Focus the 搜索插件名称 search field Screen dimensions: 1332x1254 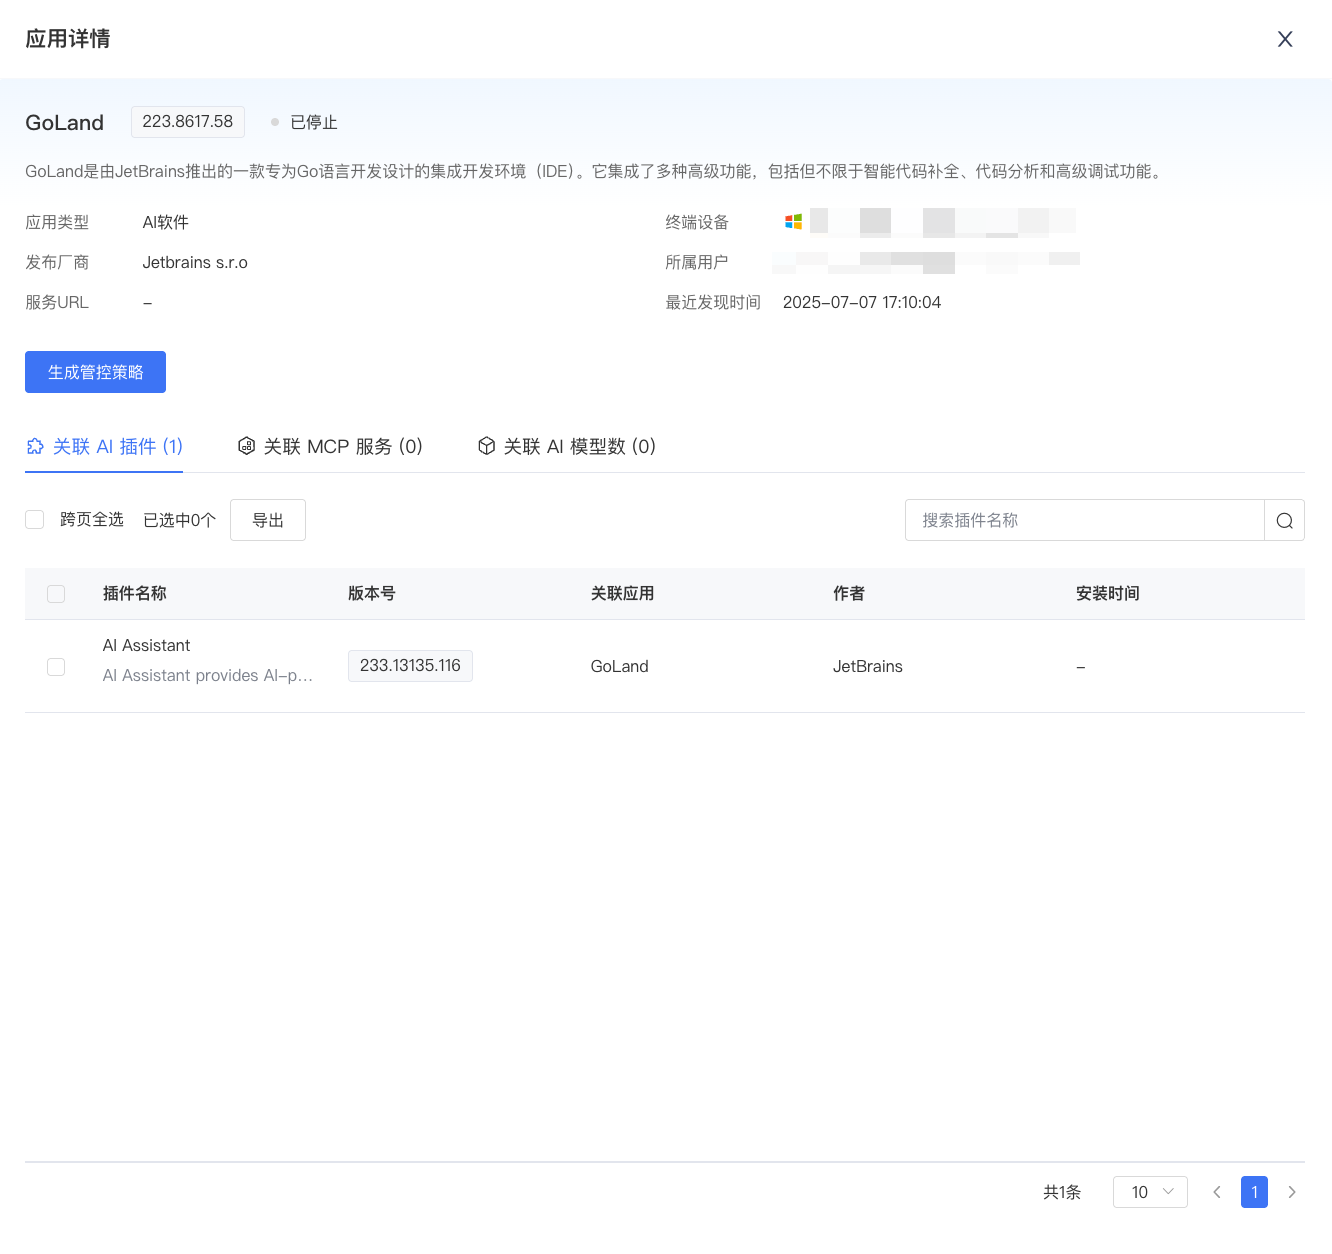[x=1084, y=520]
